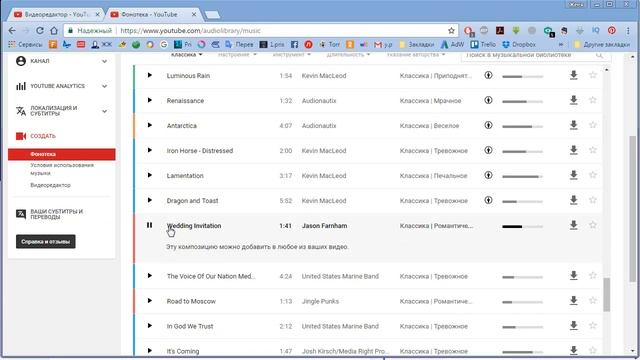Star Iron Horse - Distressed track
Image resolution: width=640 pixels, height=360 pixels.
coord(593,150)
